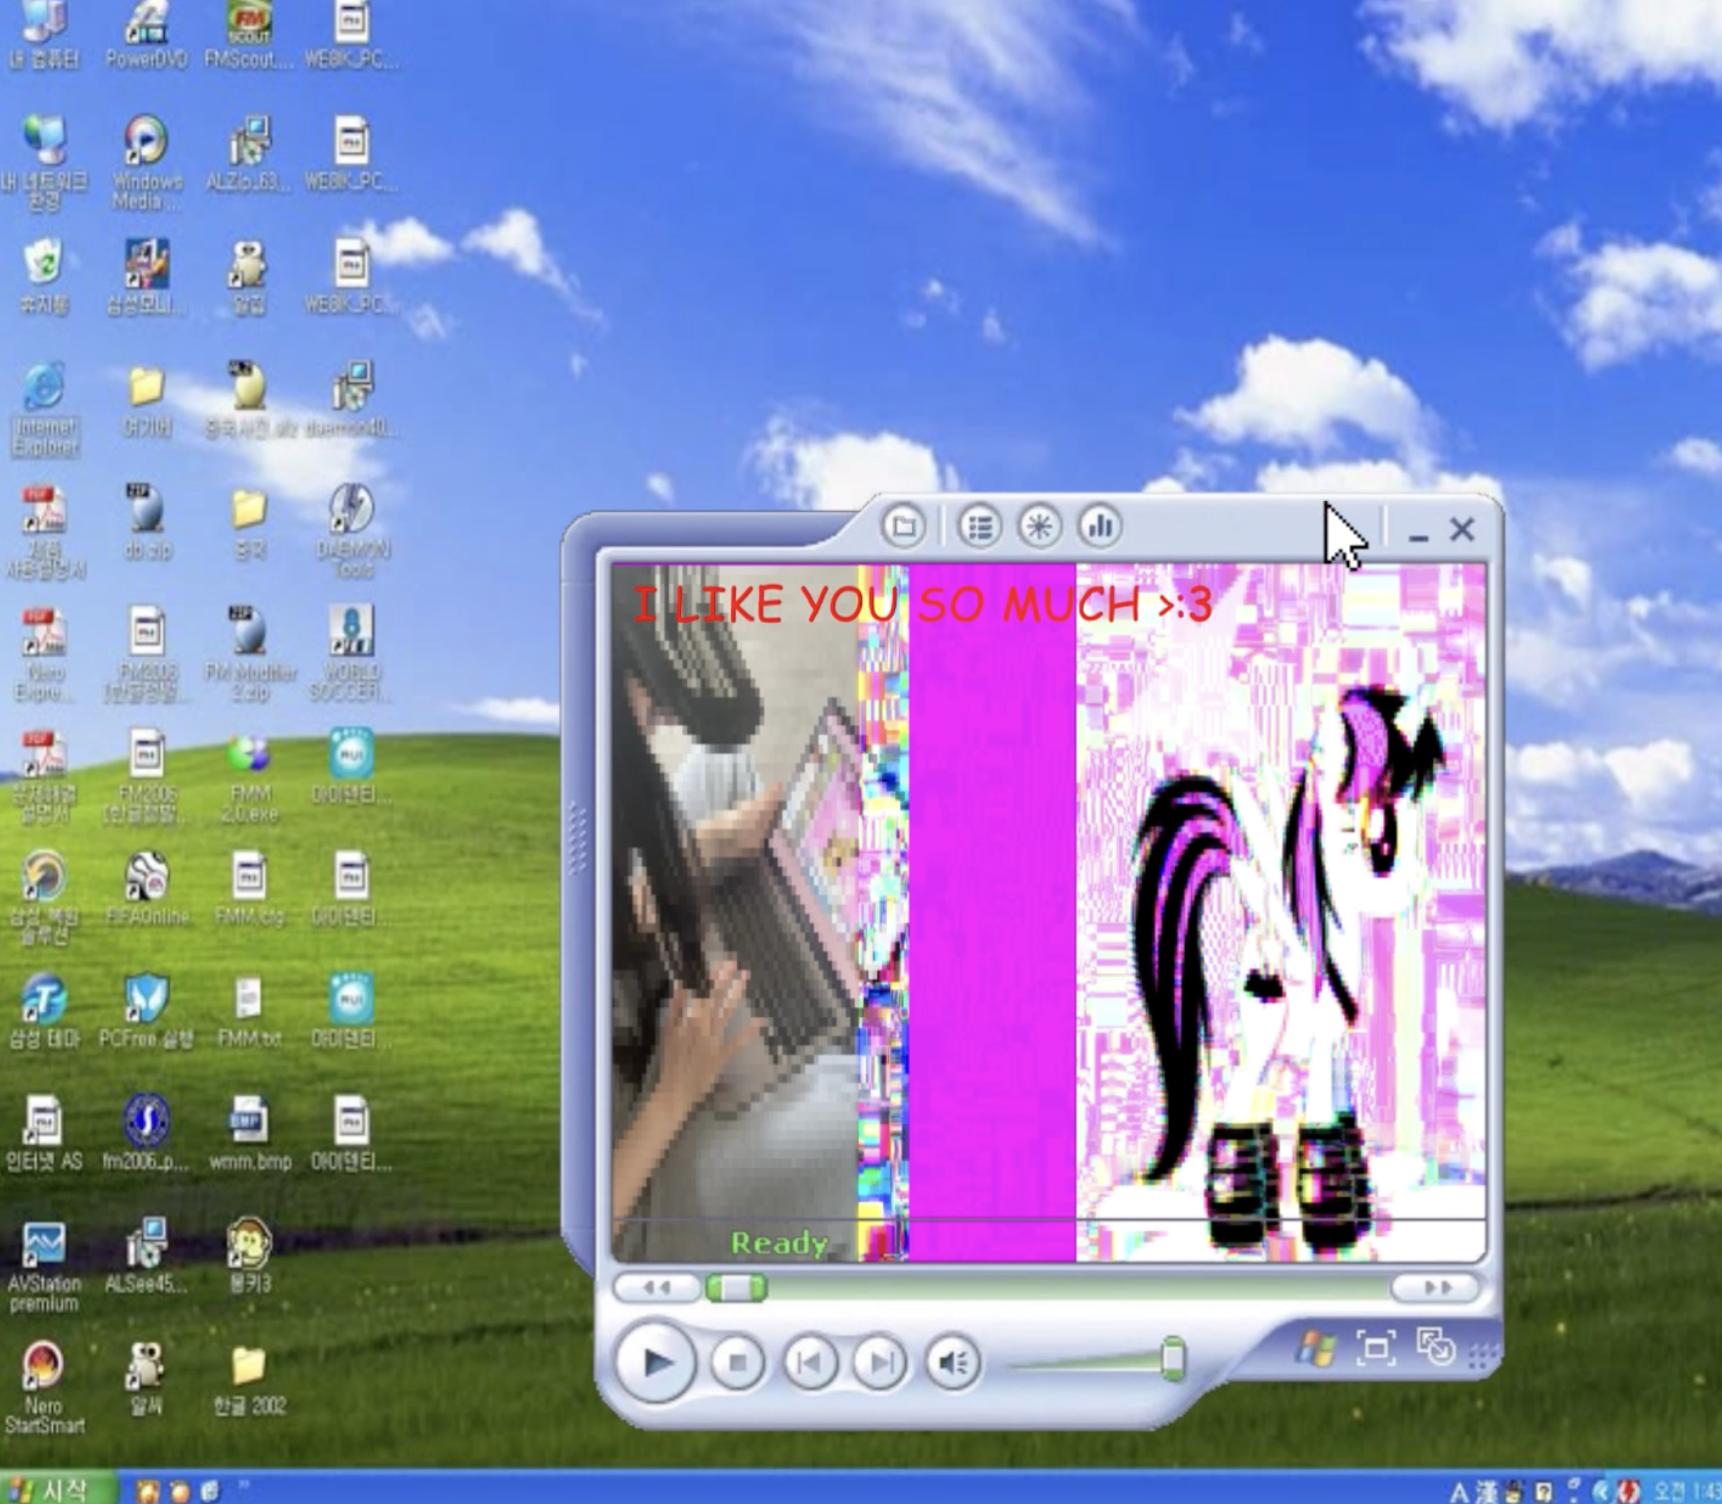Show the playlist panel
This screenshot has width=1722, height=1504.
tap(980, 526)
